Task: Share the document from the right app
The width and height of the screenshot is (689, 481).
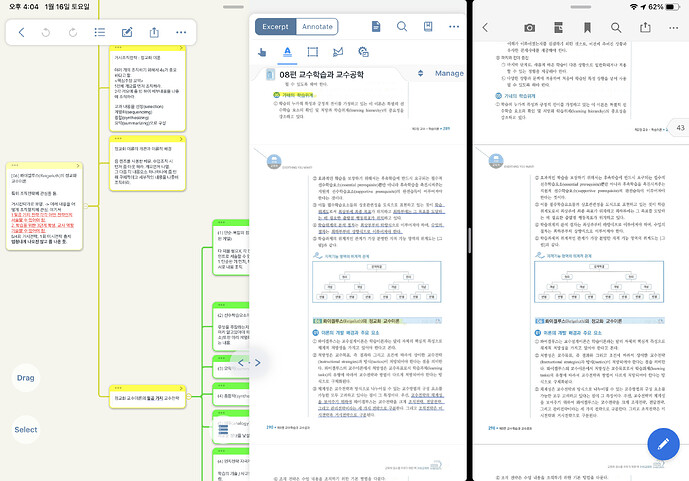Action: [645, 27]
